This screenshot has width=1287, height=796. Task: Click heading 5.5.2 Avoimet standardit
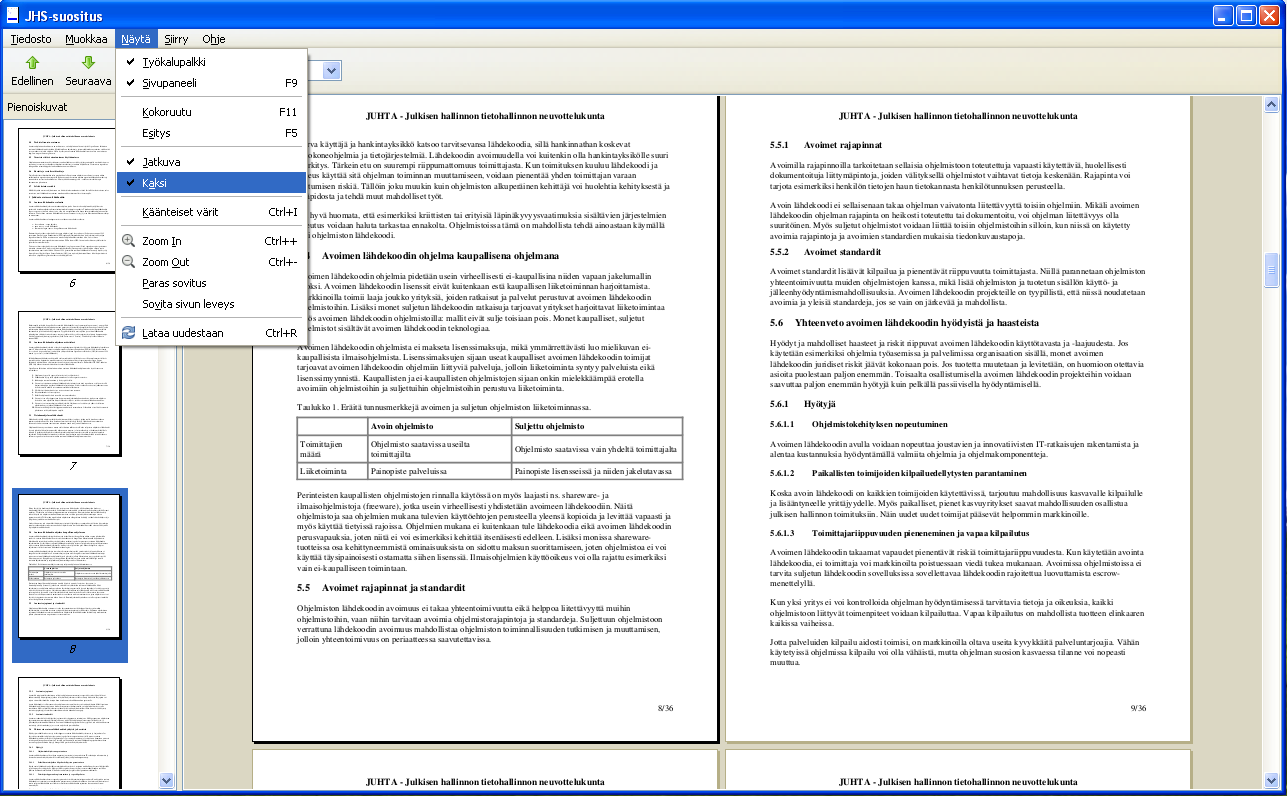(827, 252)
